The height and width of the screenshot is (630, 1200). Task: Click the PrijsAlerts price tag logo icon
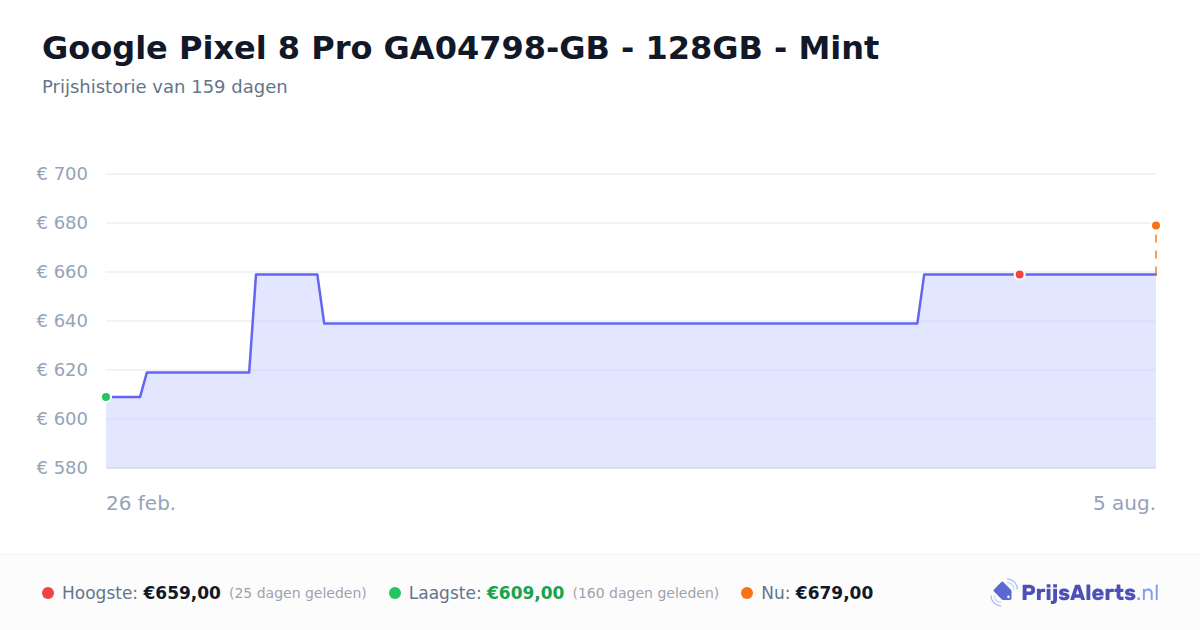pyautogui.click(x=1003, y=593)
